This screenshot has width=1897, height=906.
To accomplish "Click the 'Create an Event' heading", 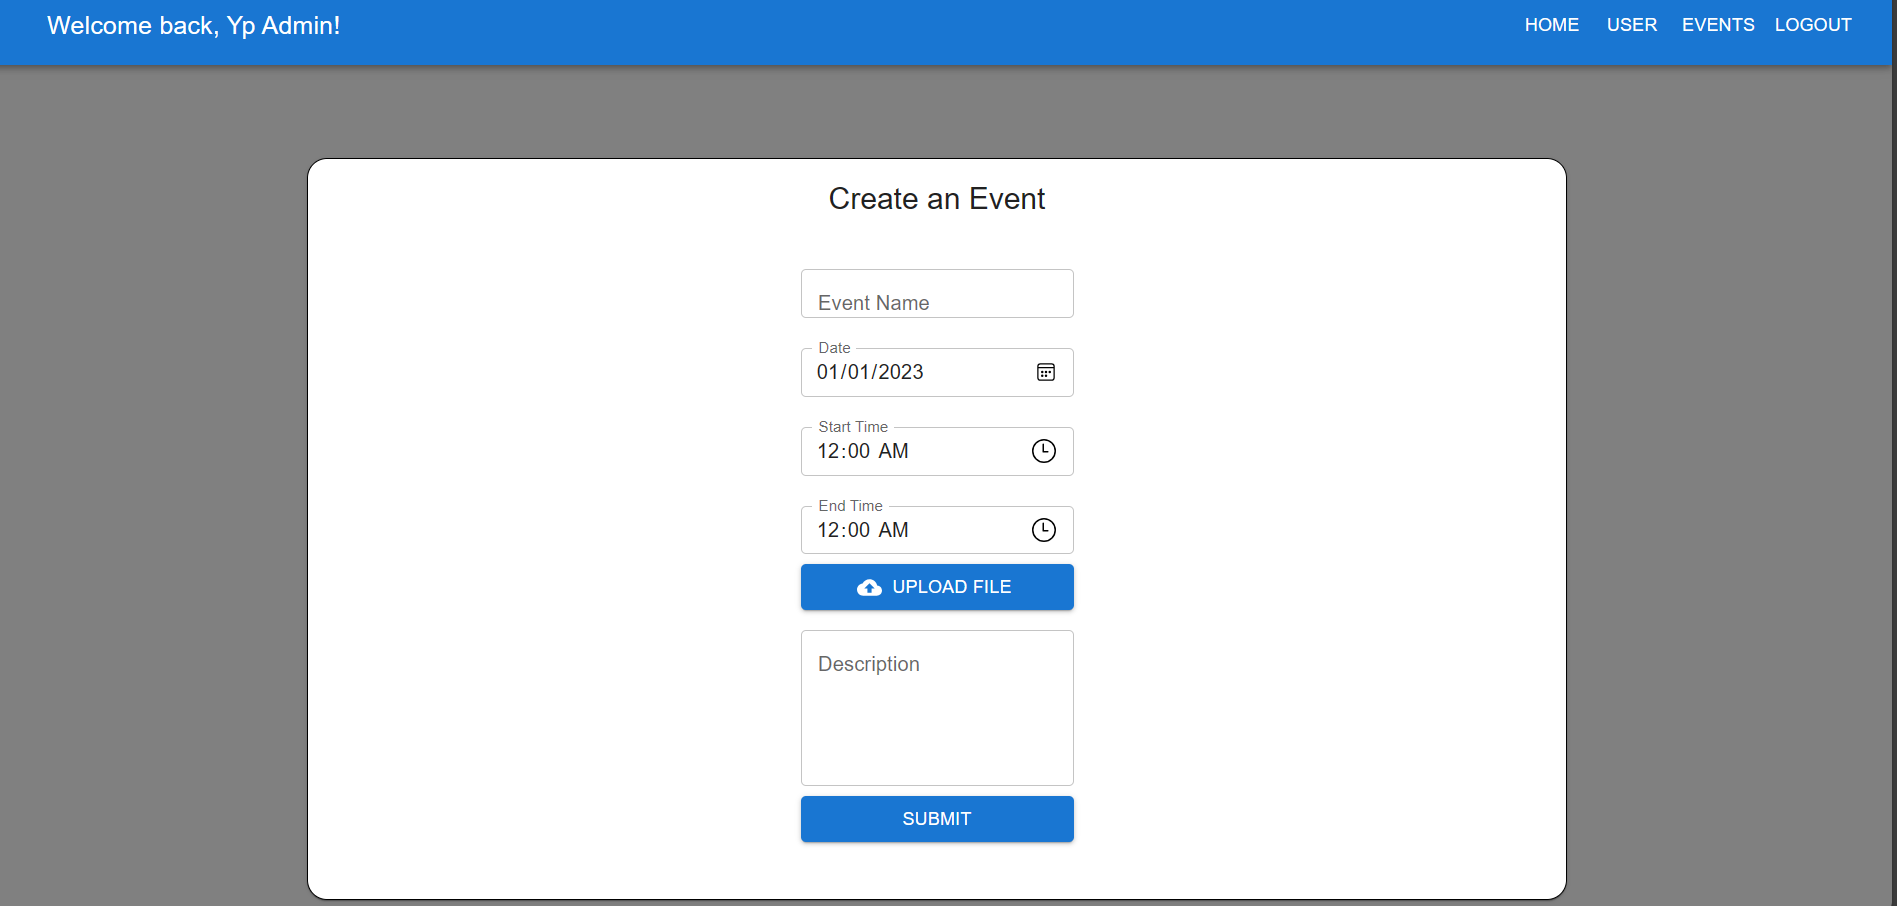I will point(937,199).
